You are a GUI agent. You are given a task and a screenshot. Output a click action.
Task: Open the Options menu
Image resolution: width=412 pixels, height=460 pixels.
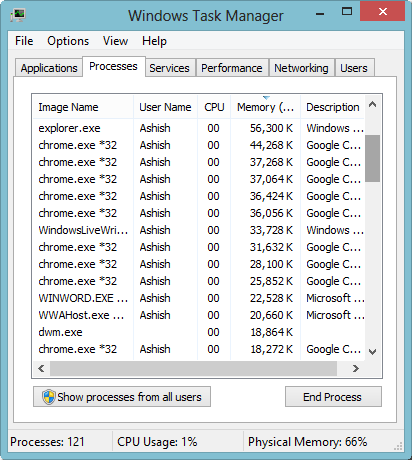[68, 41]
